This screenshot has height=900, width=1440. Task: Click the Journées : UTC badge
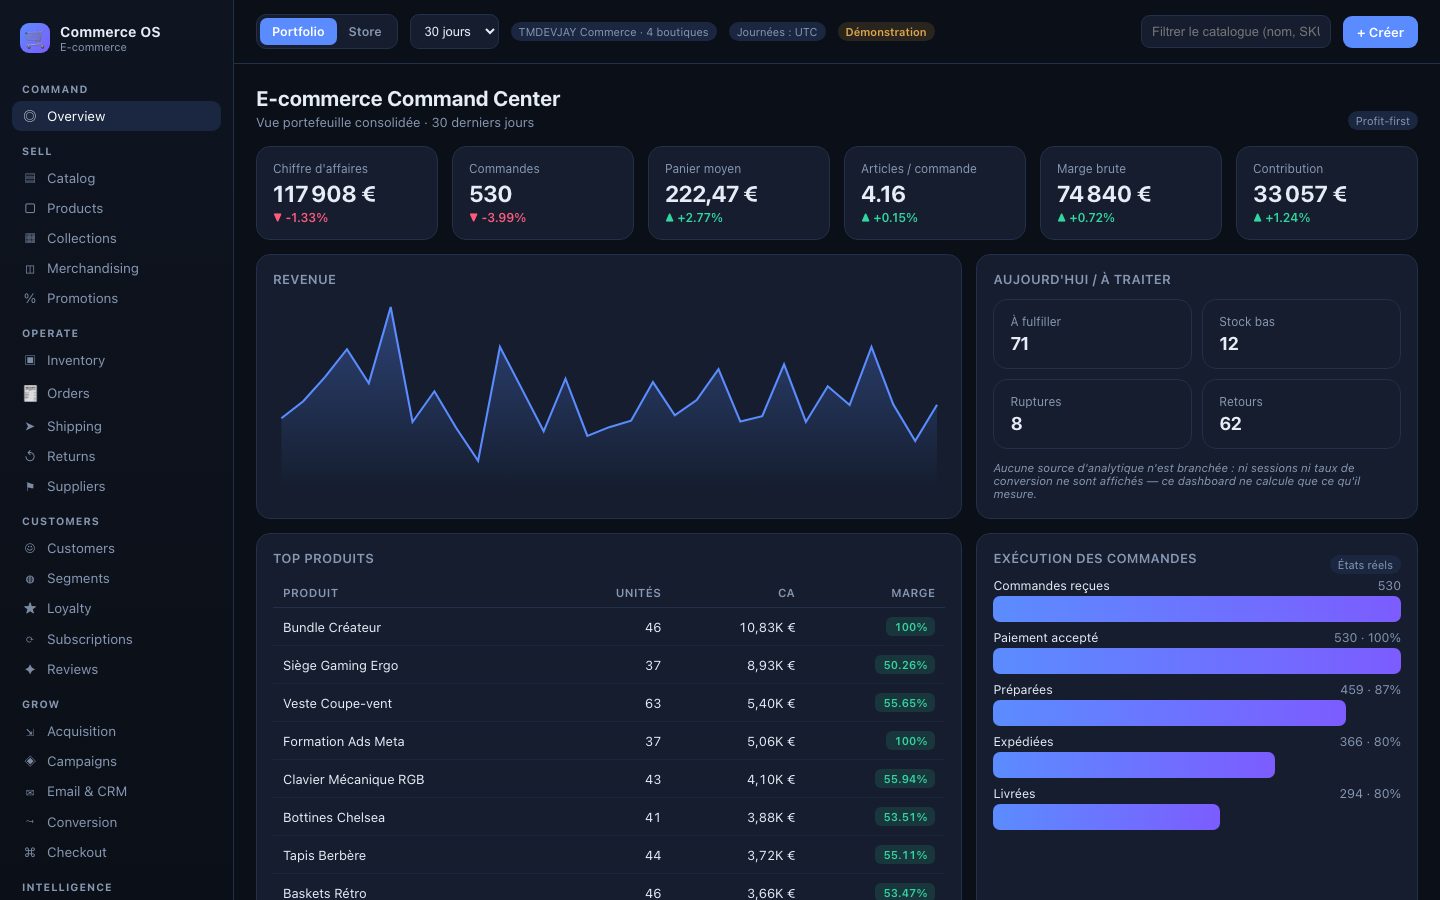pos(777,32)
